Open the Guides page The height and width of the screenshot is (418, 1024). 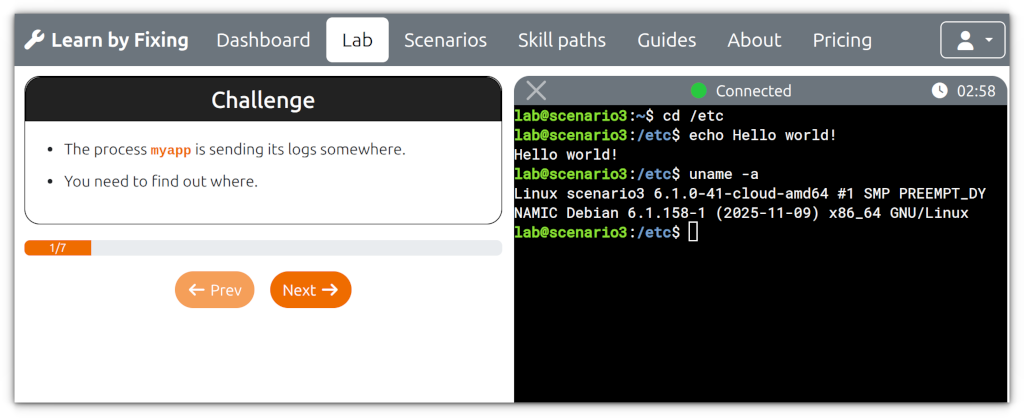[666, 40]
